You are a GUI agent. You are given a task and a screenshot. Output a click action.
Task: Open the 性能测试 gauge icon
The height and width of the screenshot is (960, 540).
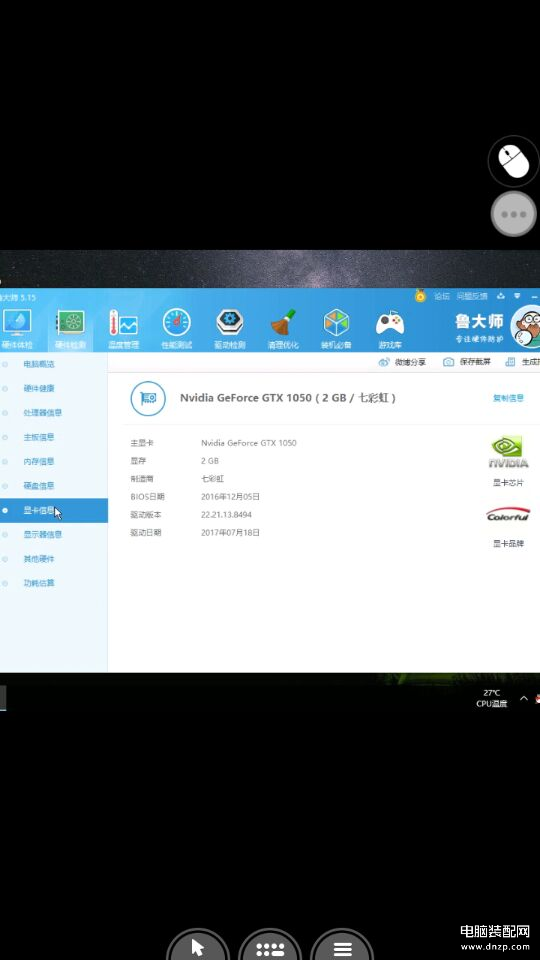coord(176,329)
